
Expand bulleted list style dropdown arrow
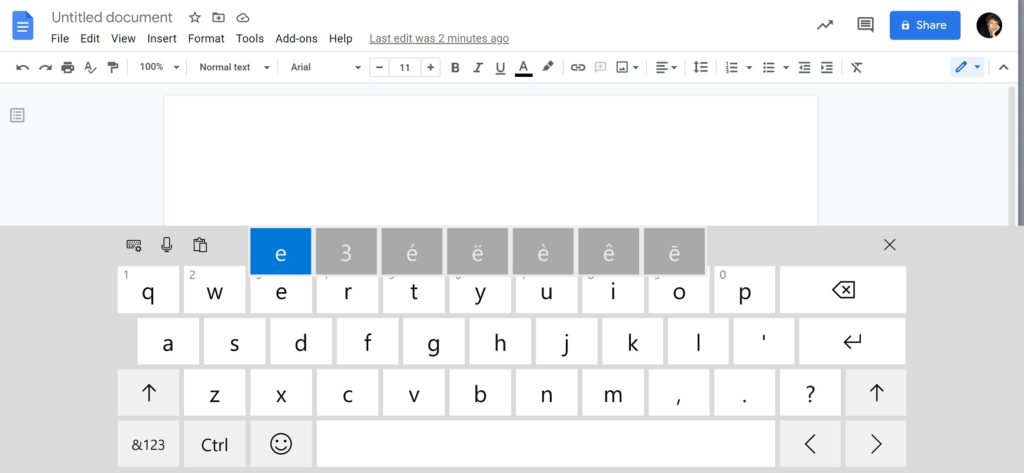coord(786,67)
